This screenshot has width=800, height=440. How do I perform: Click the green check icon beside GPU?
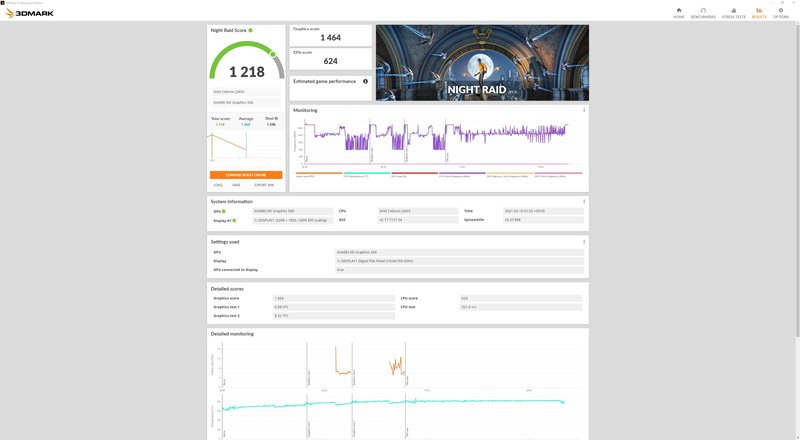[x=223, y=211]
